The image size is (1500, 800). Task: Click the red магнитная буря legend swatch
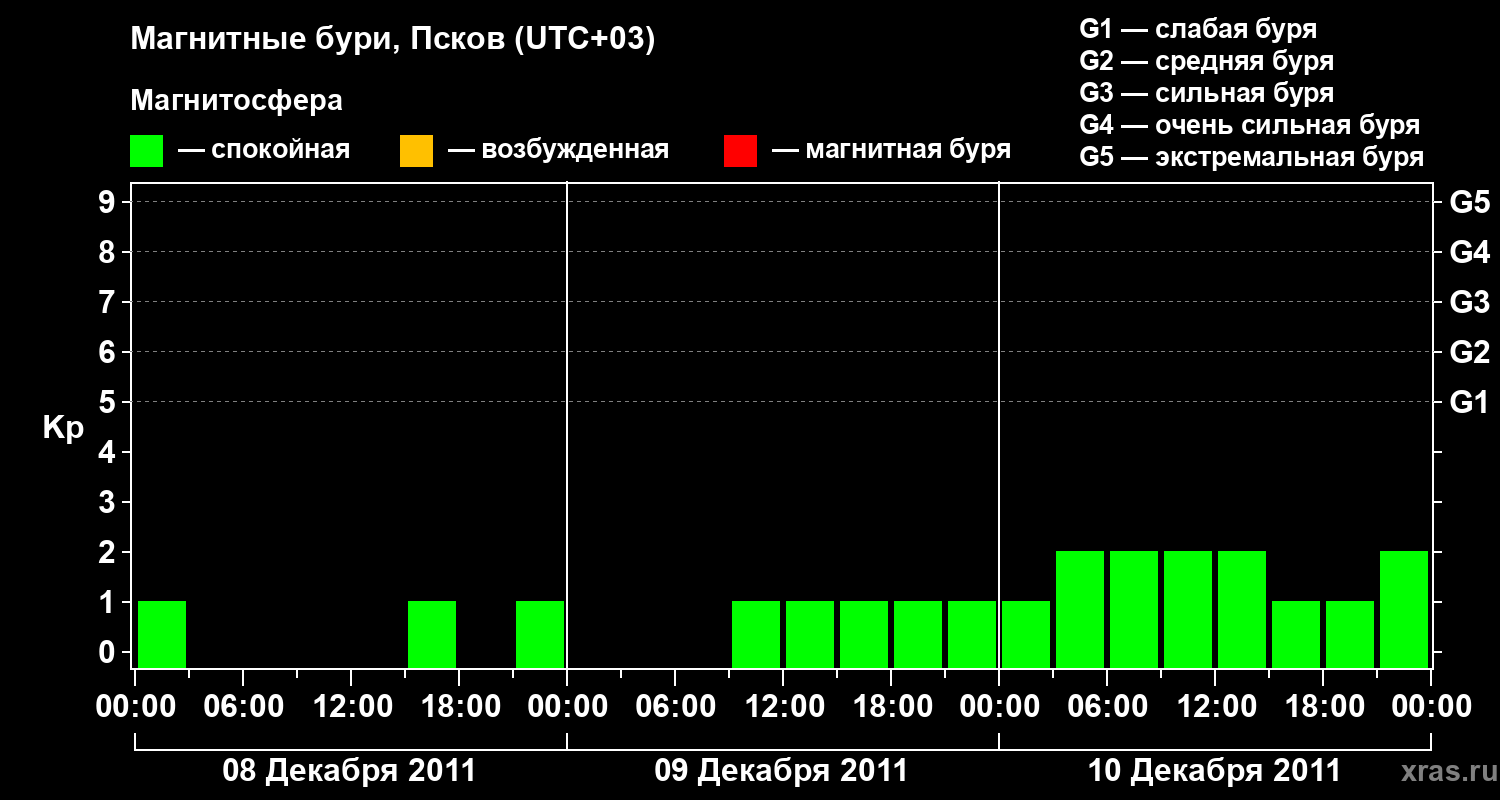point(740,151)
